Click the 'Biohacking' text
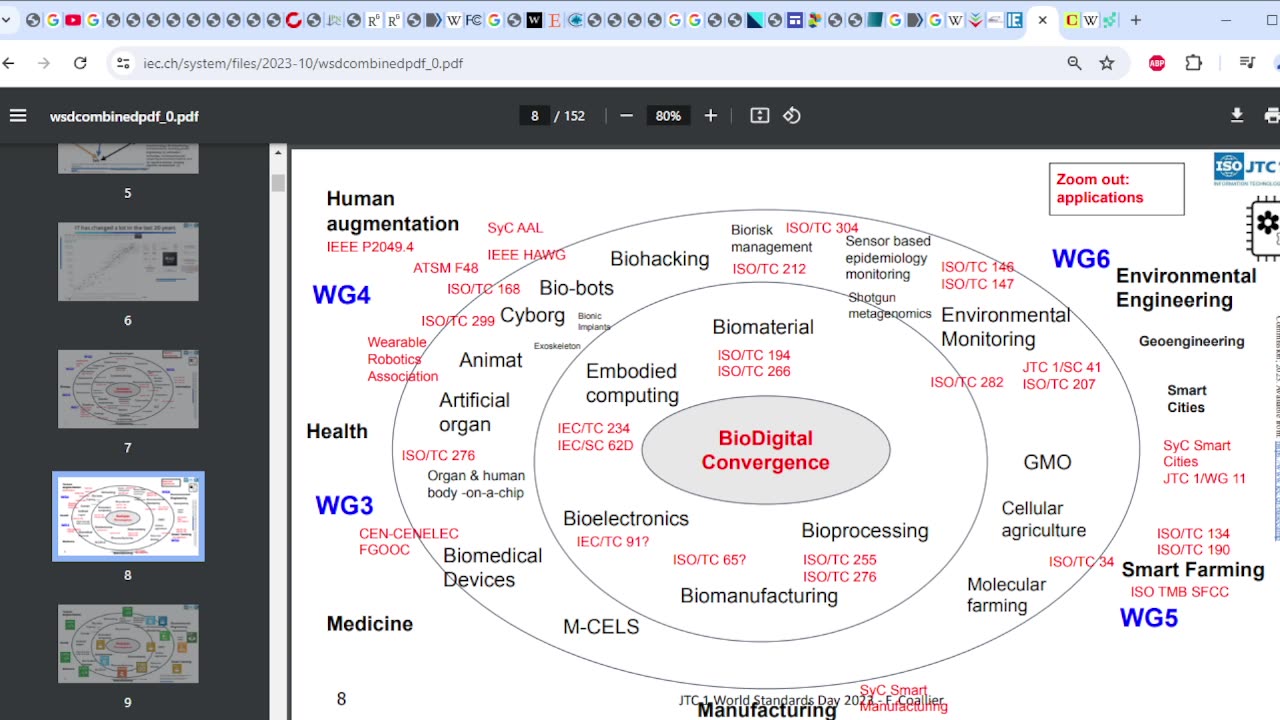The width and height of the screenshot is (1280, 720). coord(660,259)
